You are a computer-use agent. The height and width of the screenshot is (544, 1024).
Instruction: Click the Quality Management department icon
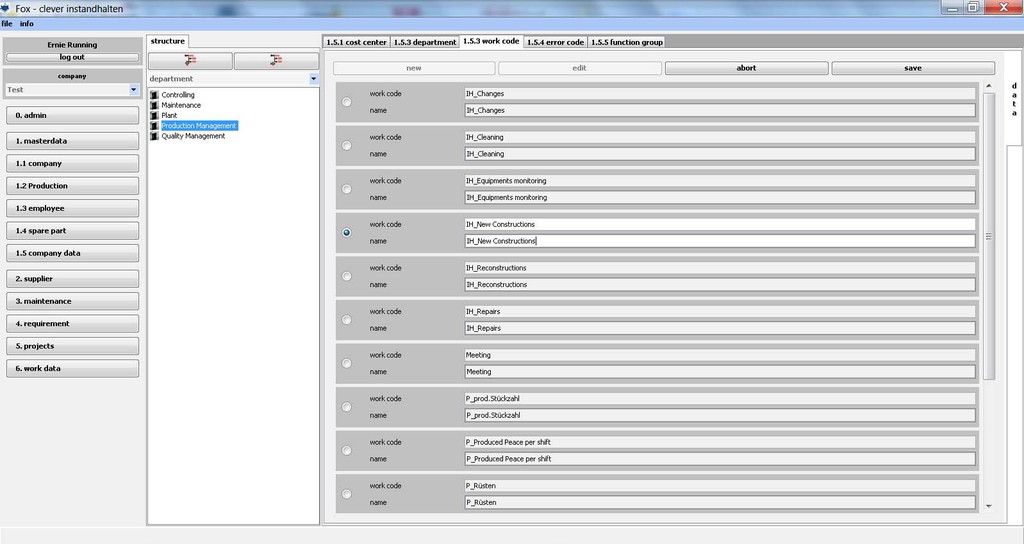[x=154, y=136]
